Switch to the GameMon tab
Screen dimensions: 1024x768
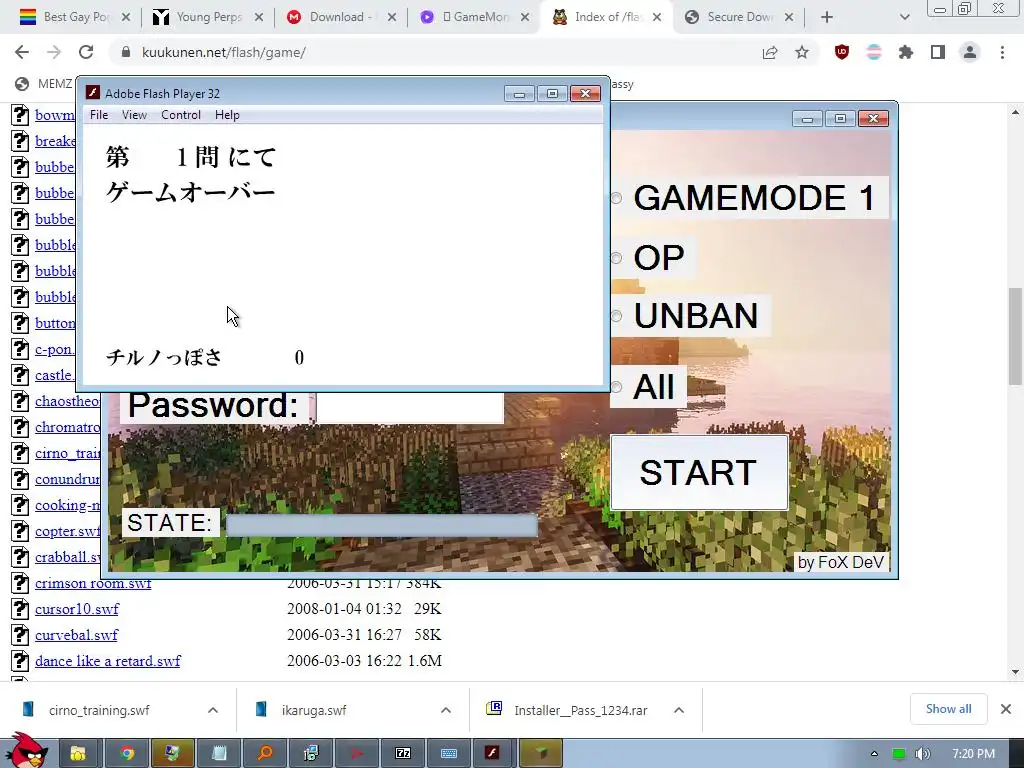[474, 17]
